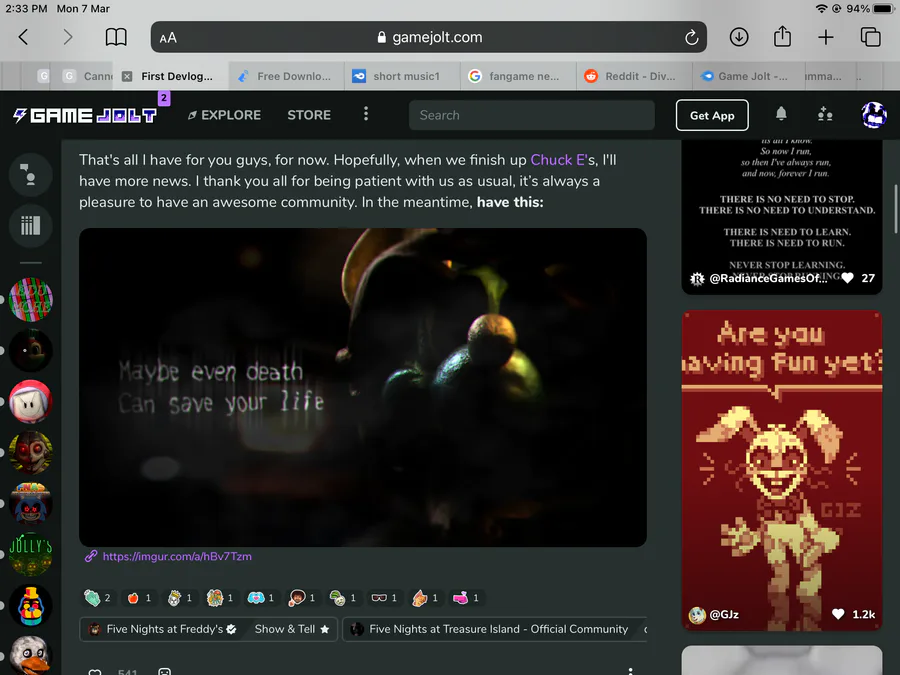Open the library playlists sidebar icon
Screen dimensions: 900x675
(x=30, y=226)
